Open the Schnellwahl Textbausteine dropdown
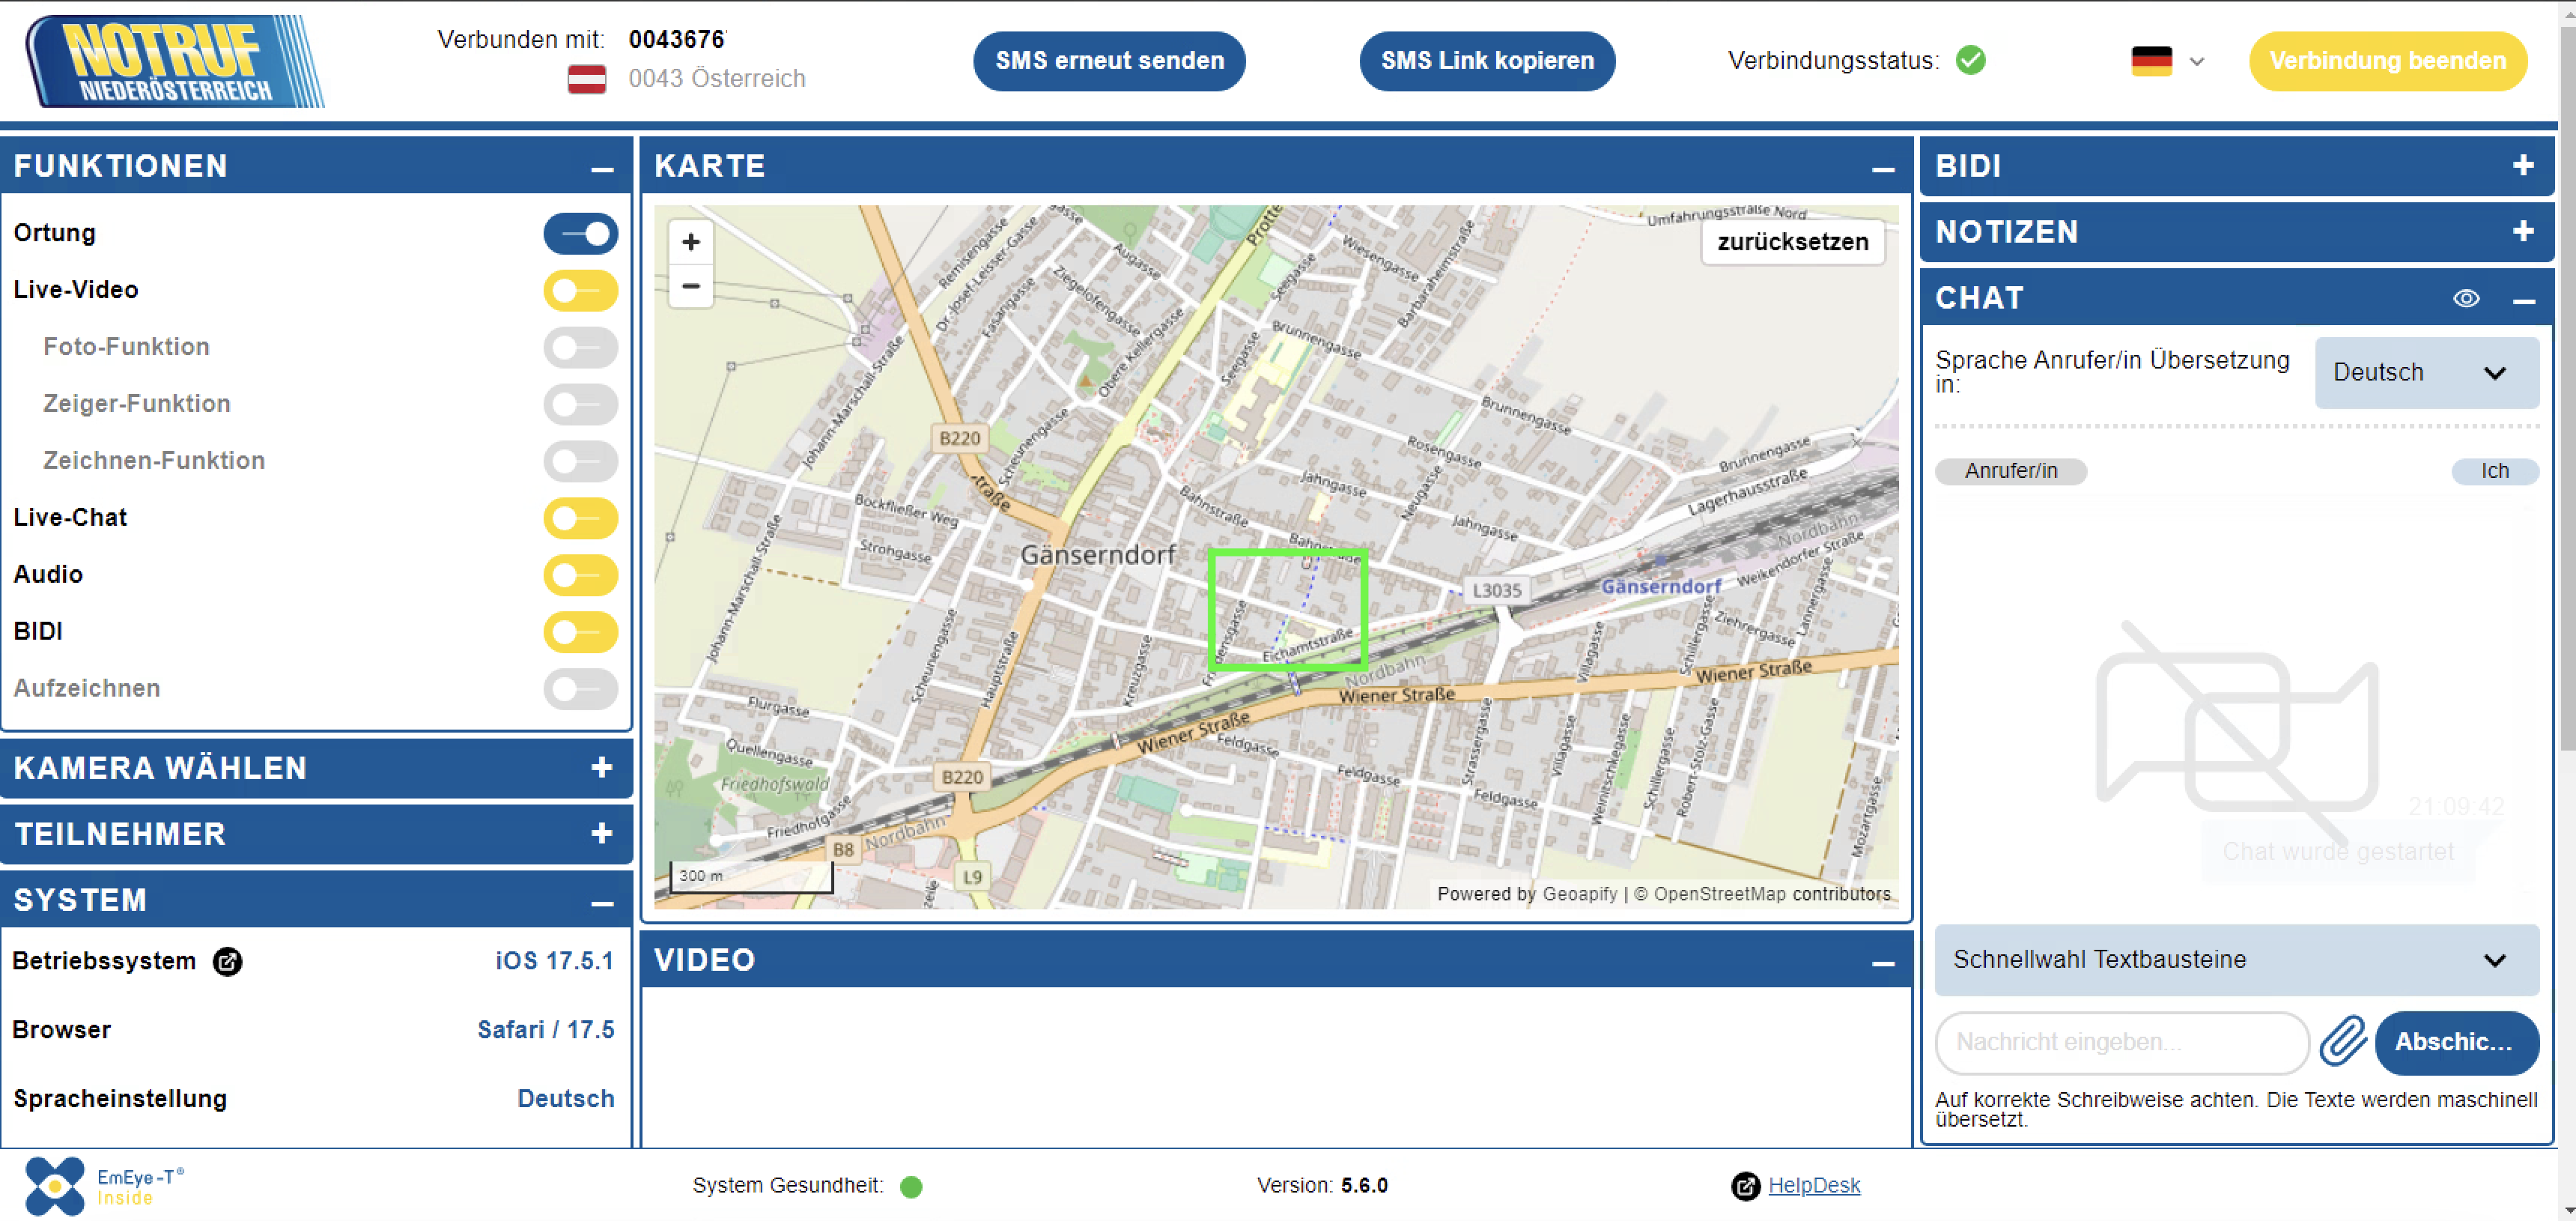 point(2236,959)
